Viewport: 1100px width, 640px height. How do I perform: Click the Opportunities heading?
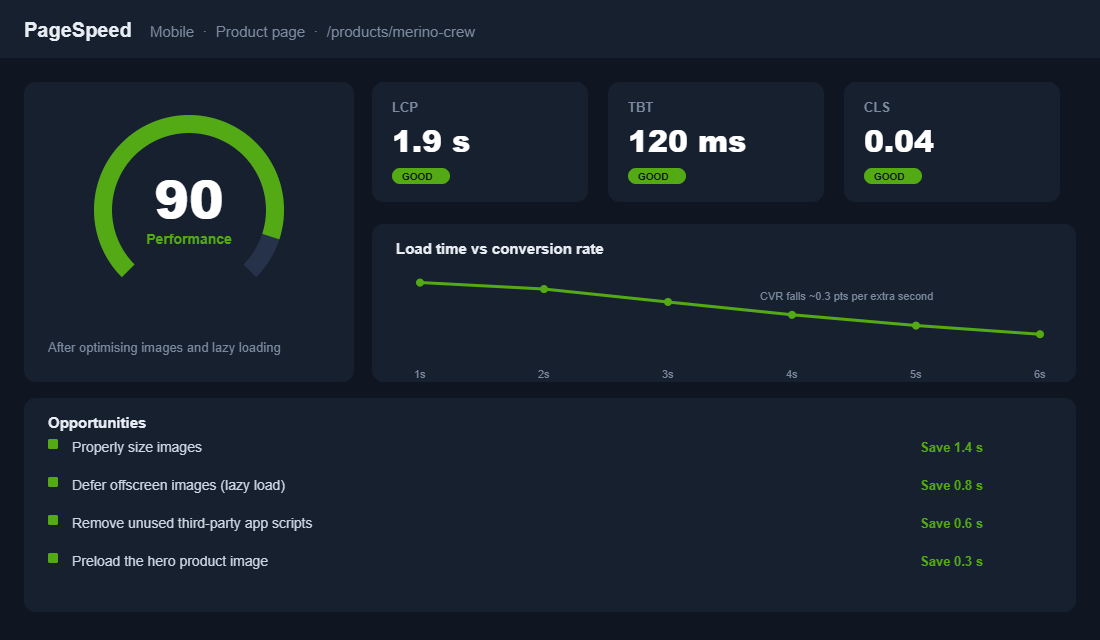click(x=97, y=423)
